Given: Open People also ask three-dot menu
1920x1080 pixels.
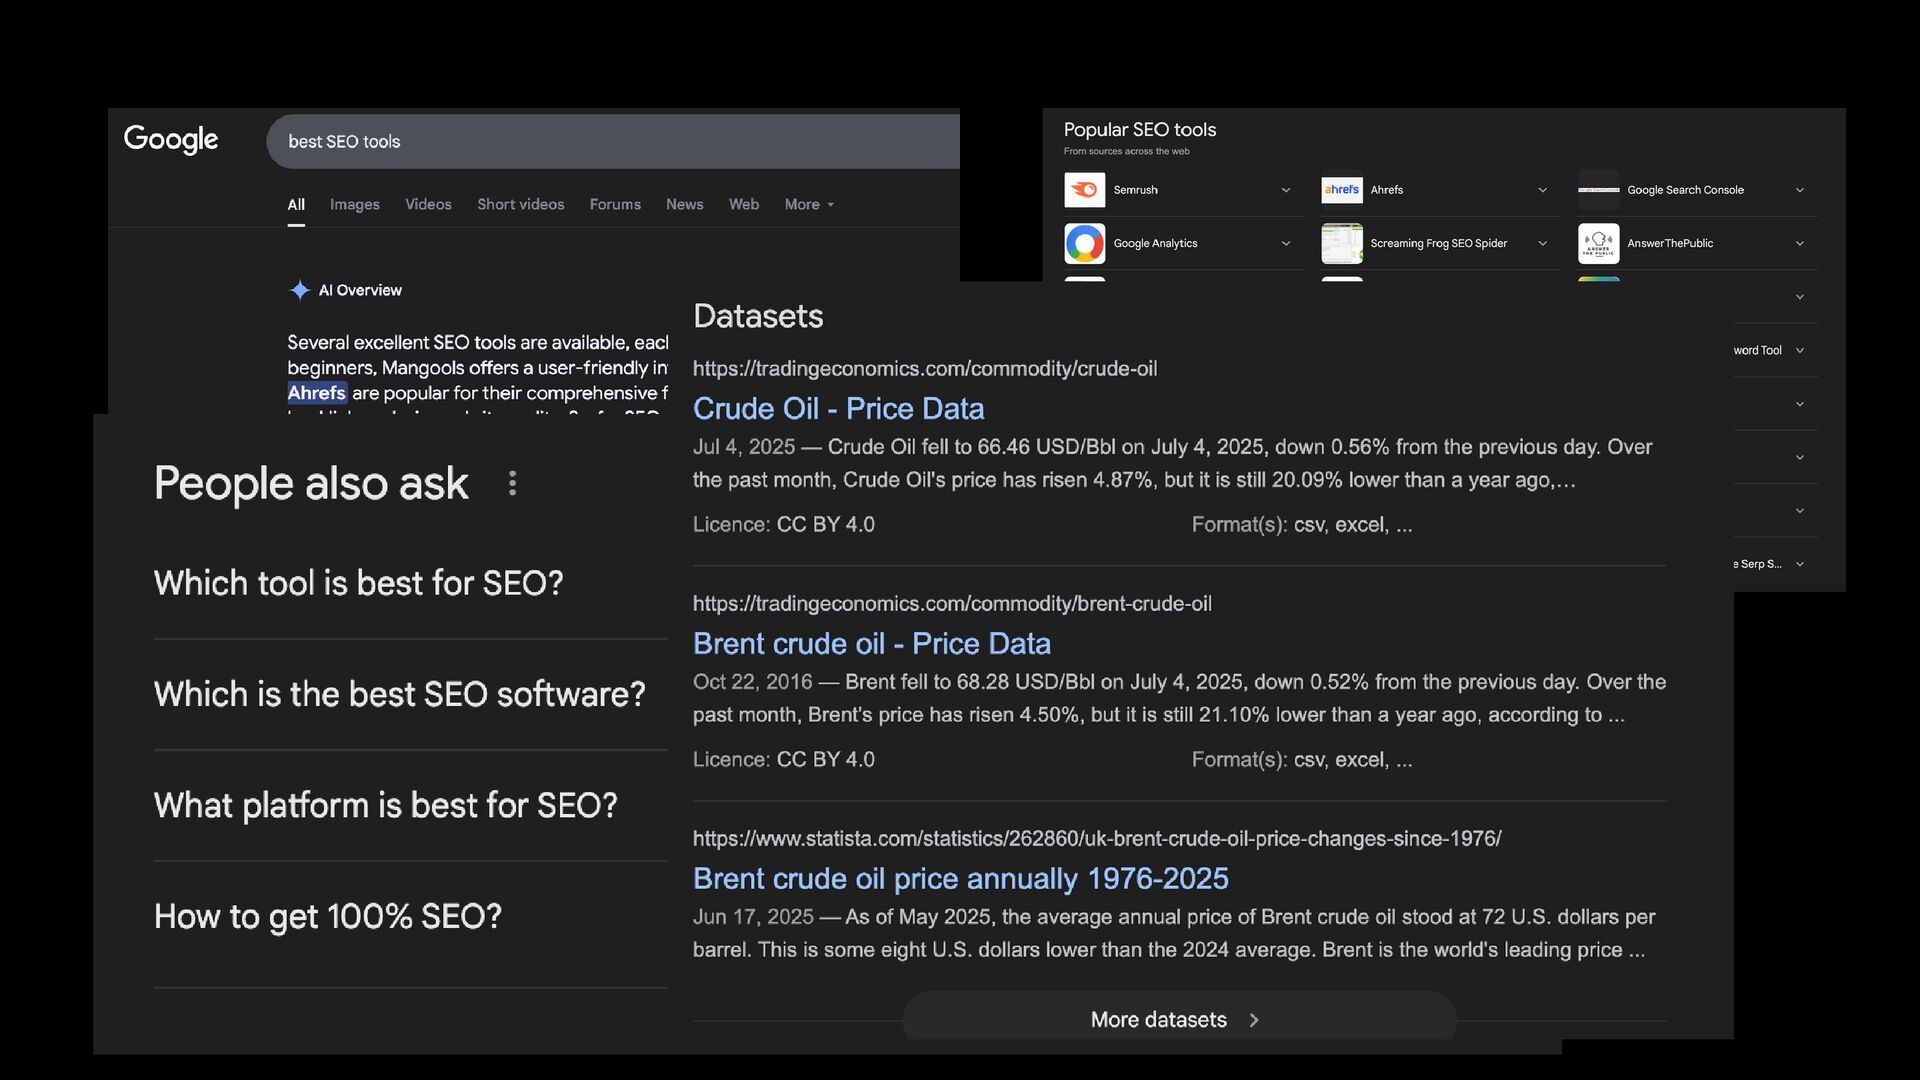Looking at the screenshot, I should pyautogui.click(x=512, y=484).
